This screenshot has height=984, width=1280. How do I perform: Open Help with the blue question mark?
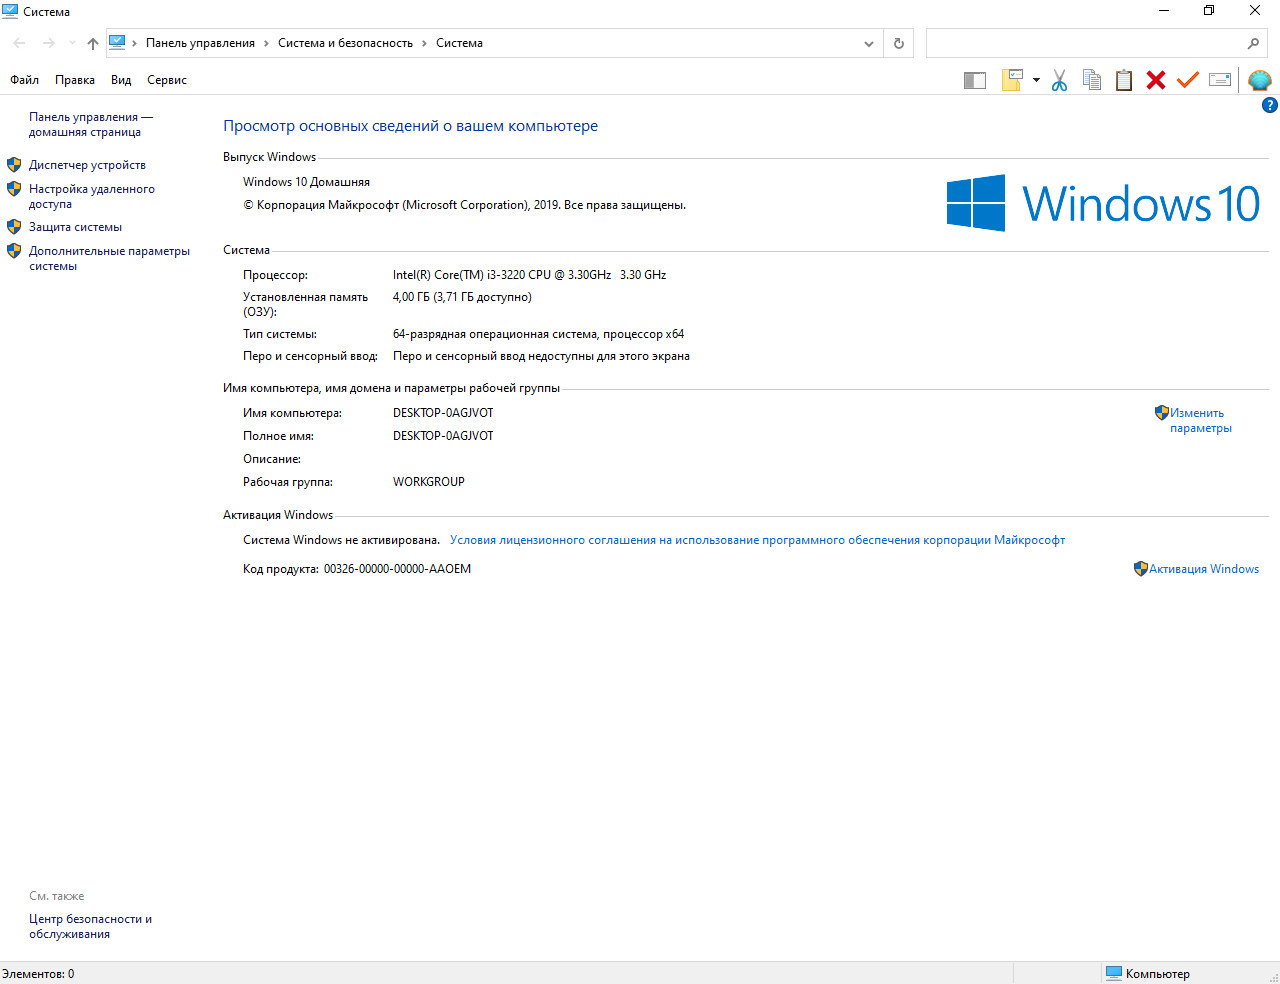1270,105
